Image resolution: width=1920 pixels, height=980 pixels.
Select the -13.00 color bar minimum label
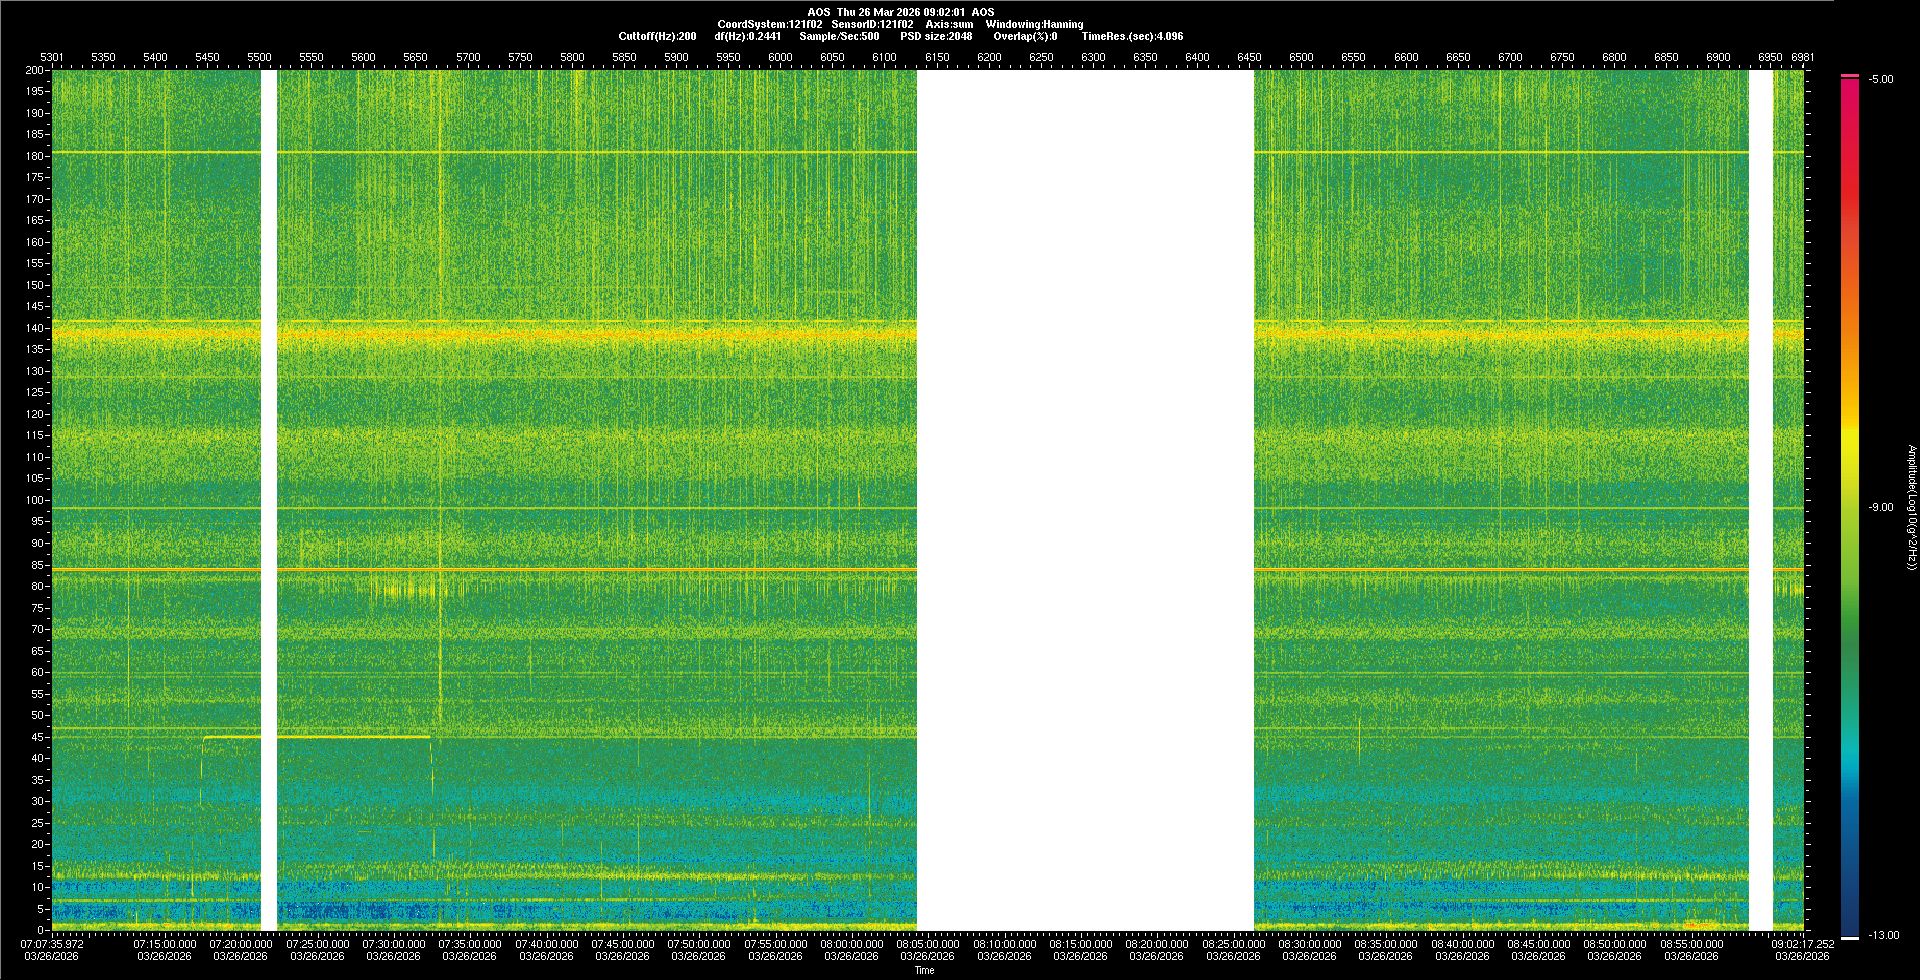pyautogui.click(x=1884, y=936)
